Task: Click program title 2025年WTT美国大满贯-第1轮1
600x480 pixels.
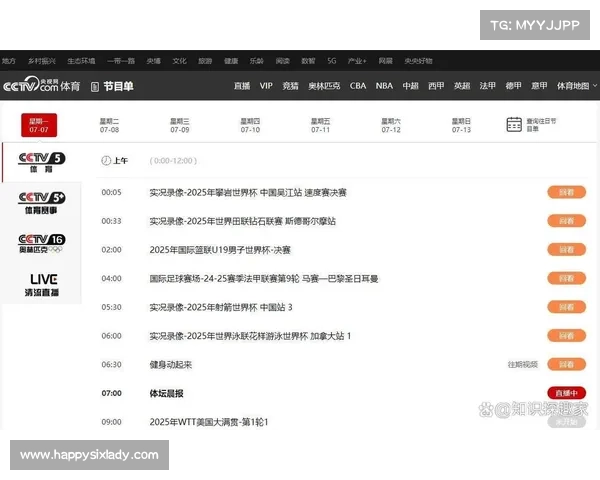Action: point(209,422)
